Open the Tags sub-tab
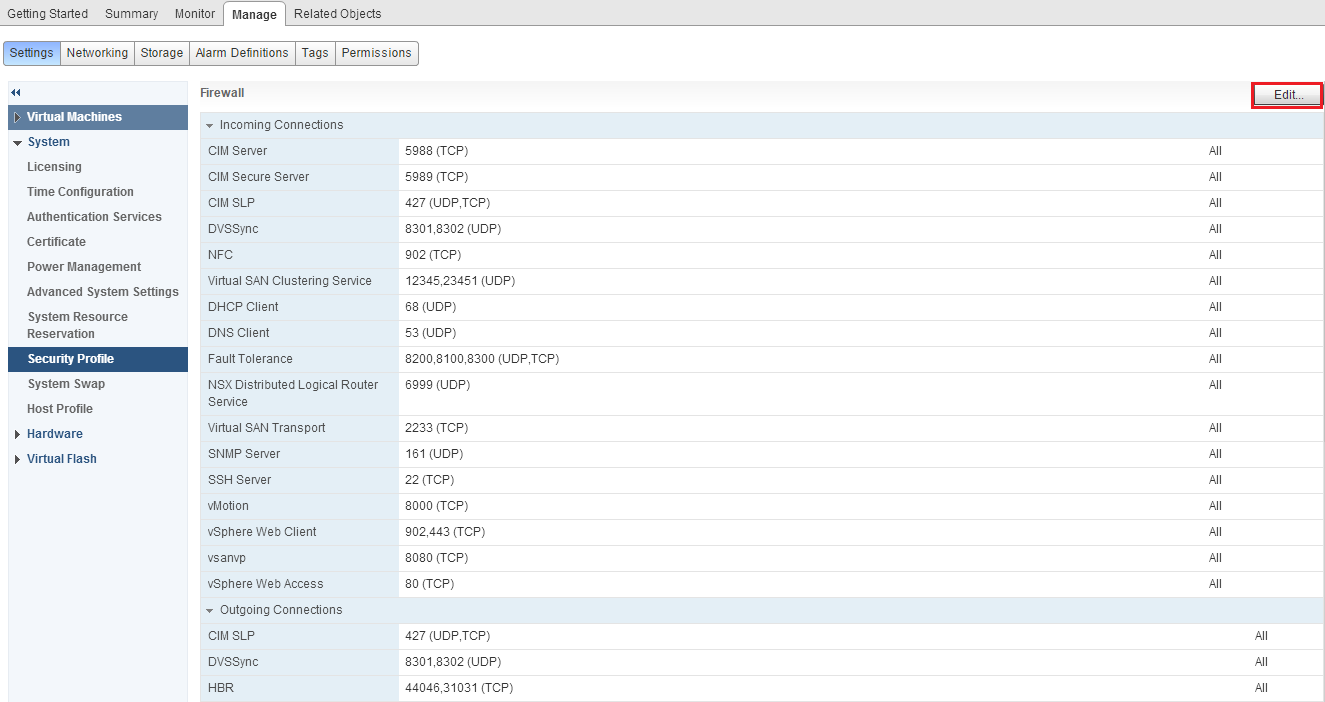1325x702 pixels. coord(315,53)
